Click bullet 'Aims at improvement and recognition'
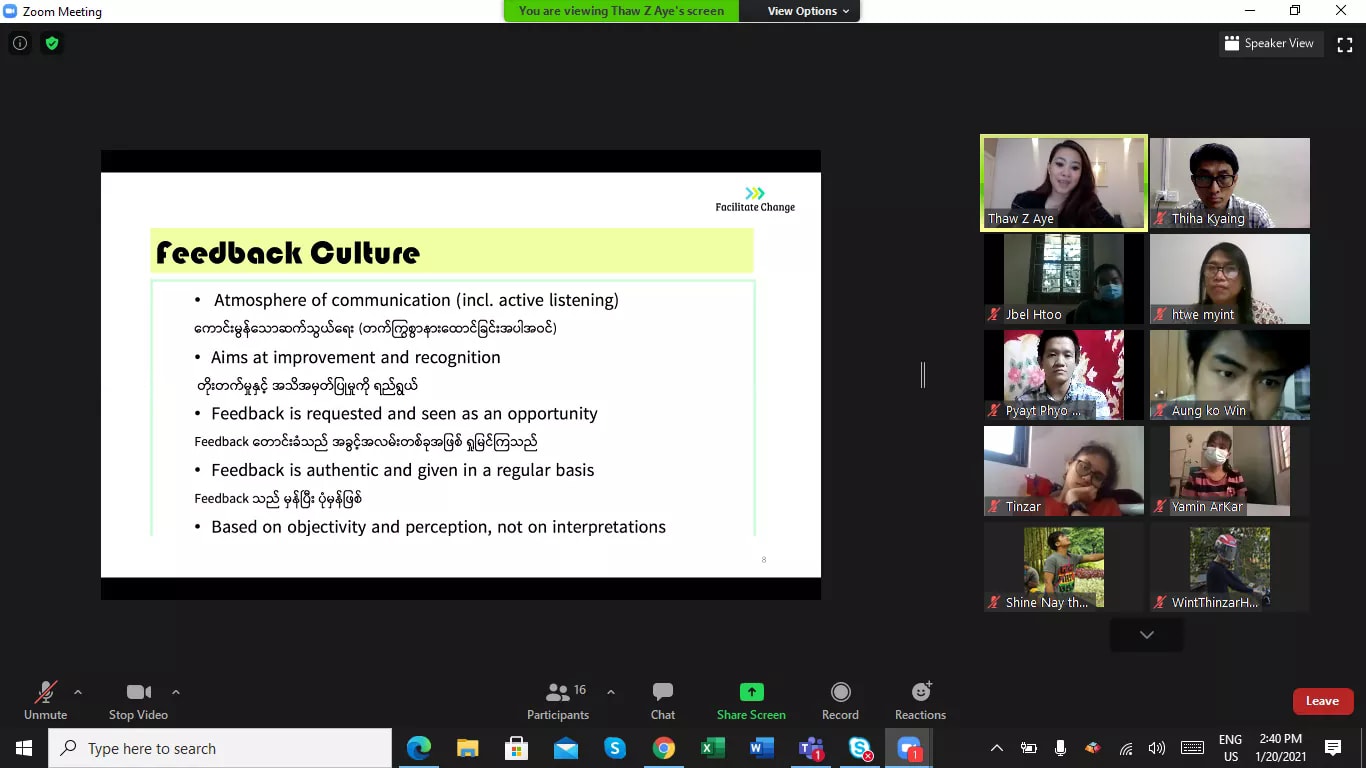The height and width of the screenshot is (768, 1366). pos(355,357)
